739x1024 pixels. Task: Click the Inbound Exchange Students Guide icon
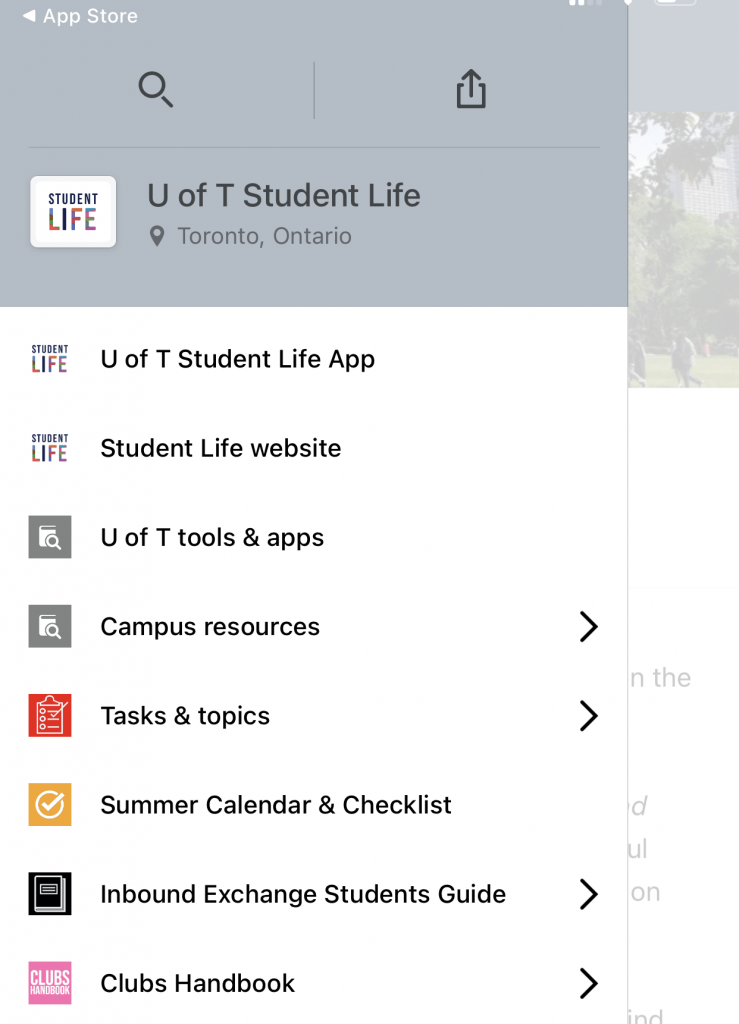point(50,894)
